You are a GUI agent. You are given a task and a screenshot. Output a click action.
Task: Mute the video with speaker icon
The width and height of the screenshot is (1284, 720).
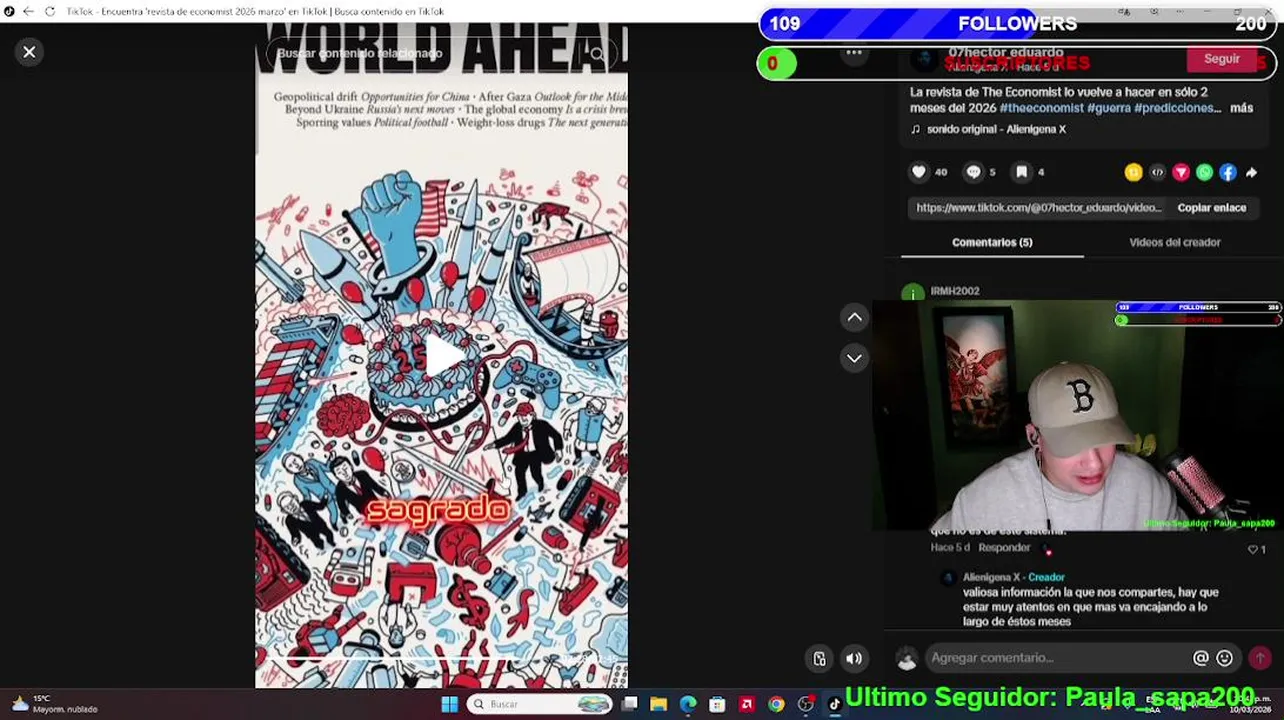854,658
